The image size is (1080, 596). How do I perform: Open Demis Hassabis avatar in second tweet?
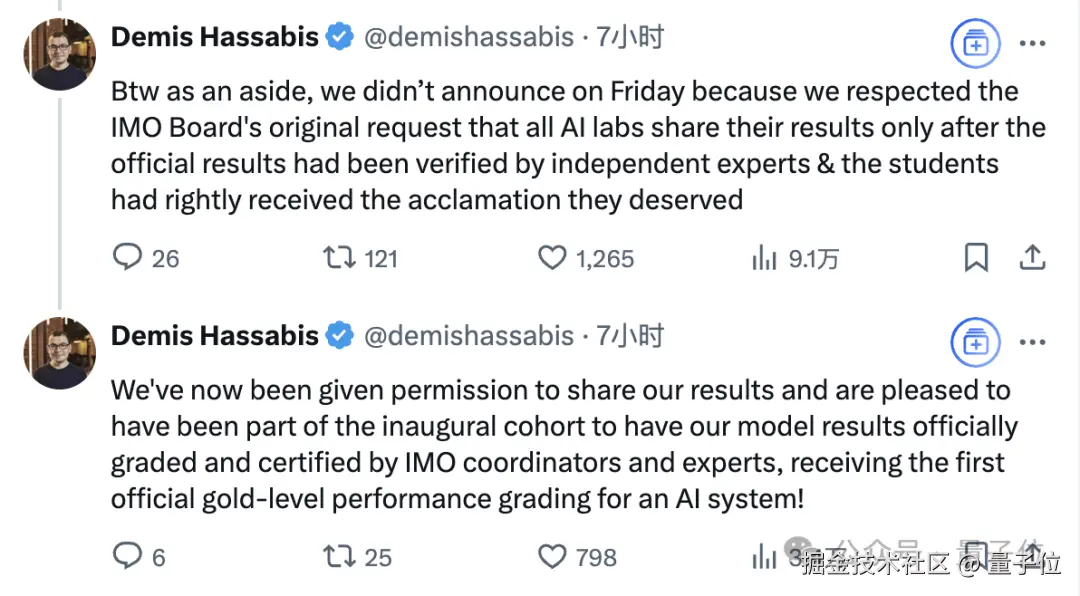point(60,353)
